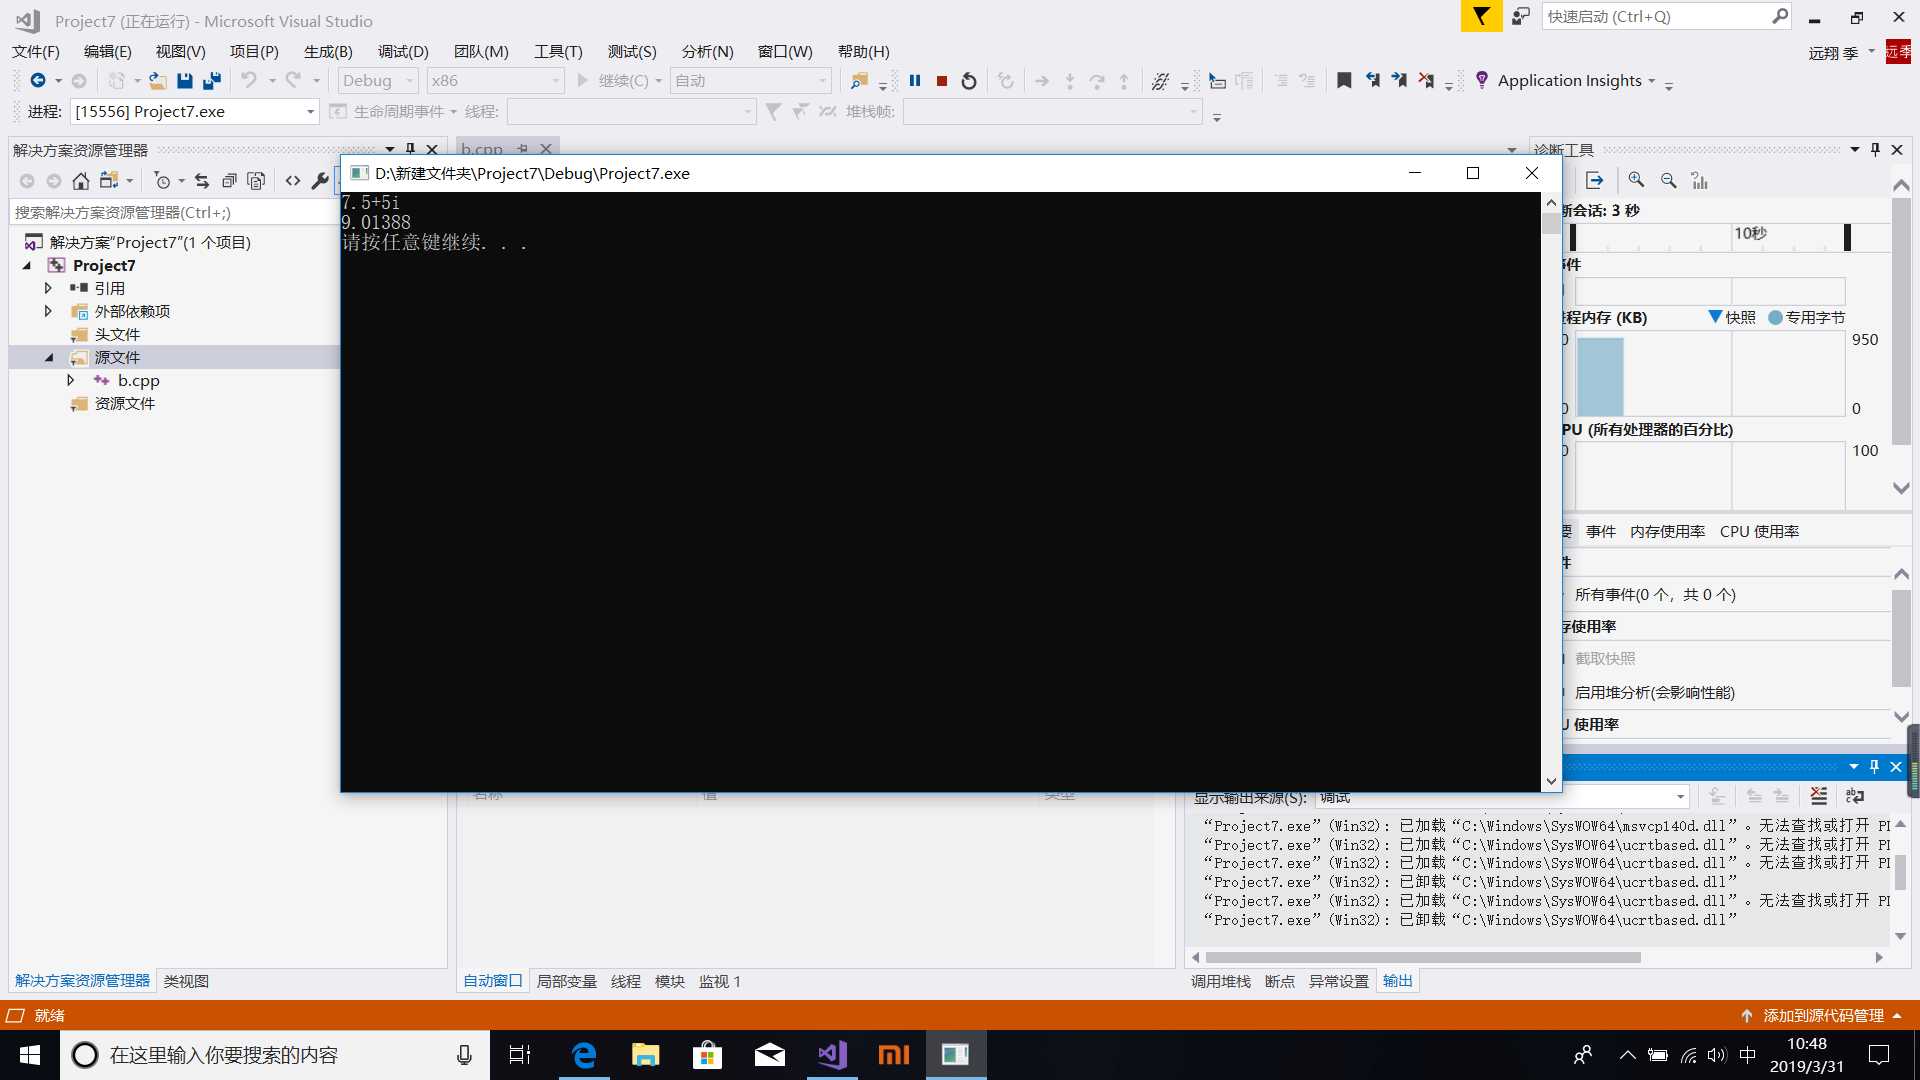
Task: Jump to the previous bookmark
Action: [1372, 81]
